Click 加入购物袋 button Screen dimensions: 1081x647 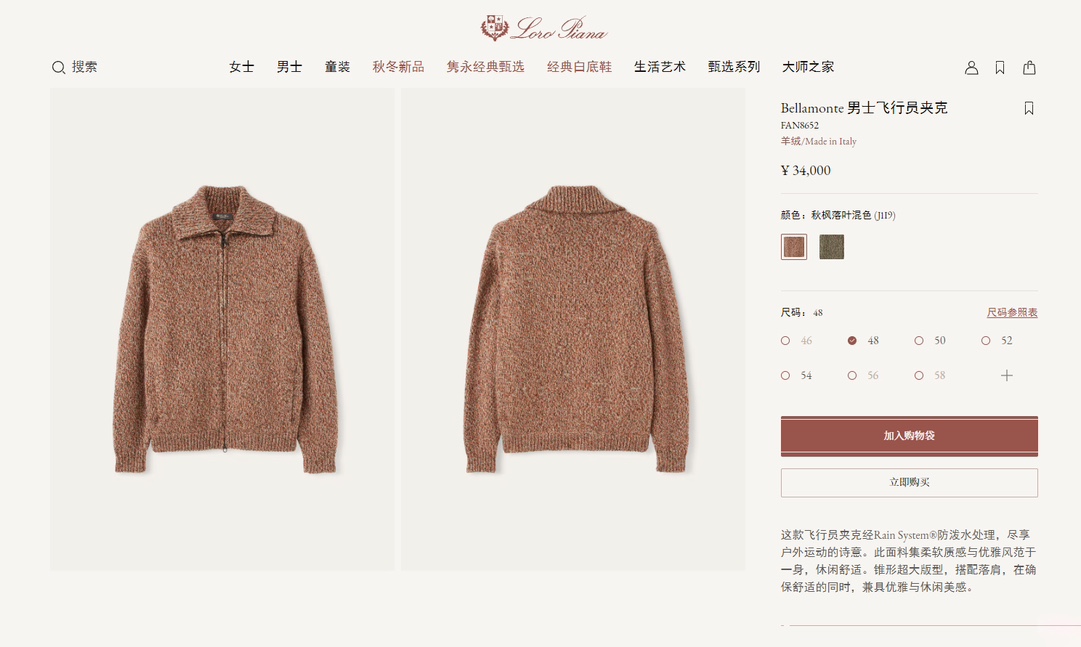(x=909, y=436)
